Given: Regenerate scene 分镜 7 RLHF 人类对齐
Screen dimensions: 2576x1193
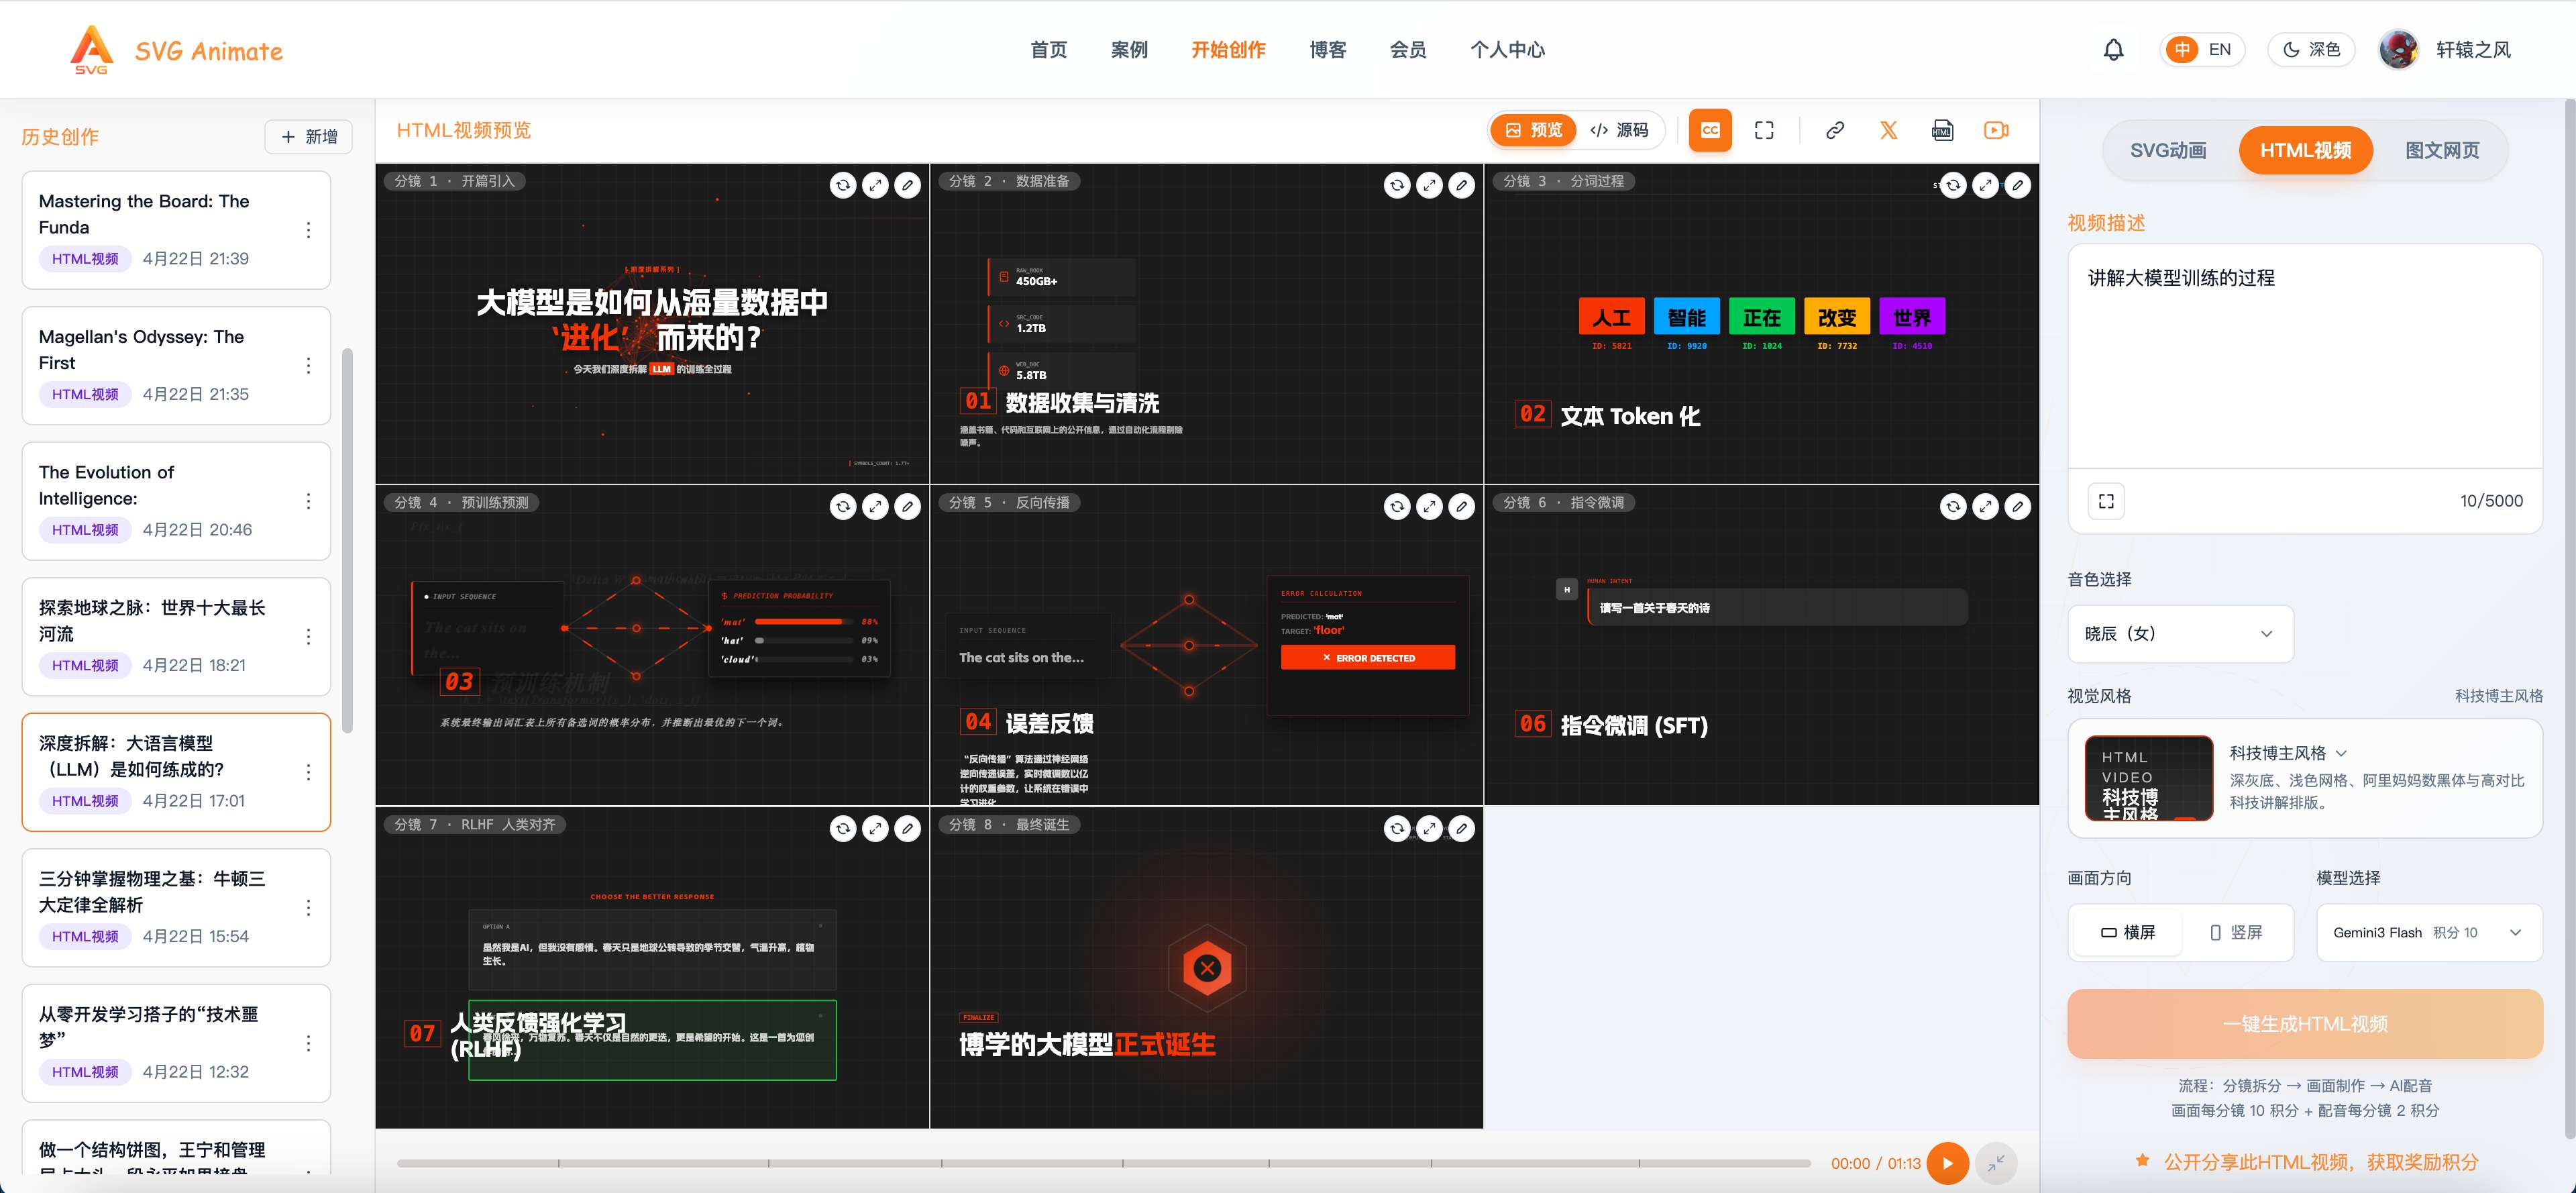Looking at the screenshot, I should [843, 829].
